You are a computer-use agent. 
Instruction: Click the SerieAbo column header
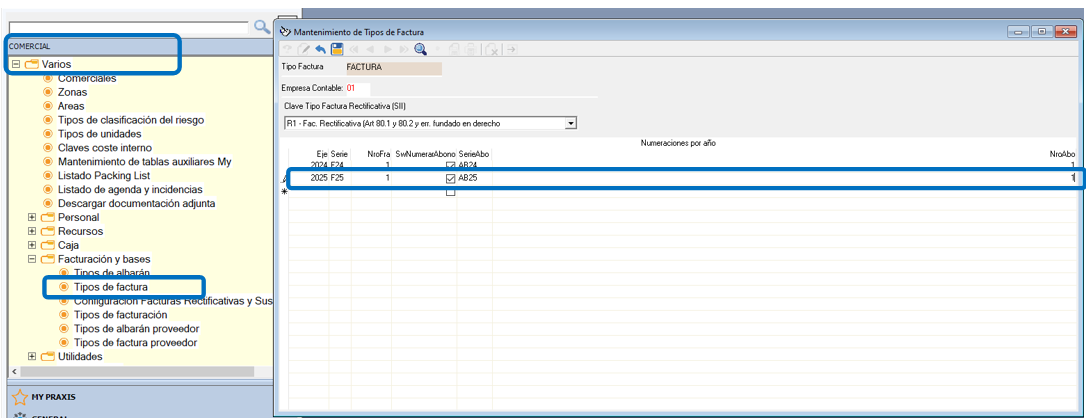tap(474, 154)
